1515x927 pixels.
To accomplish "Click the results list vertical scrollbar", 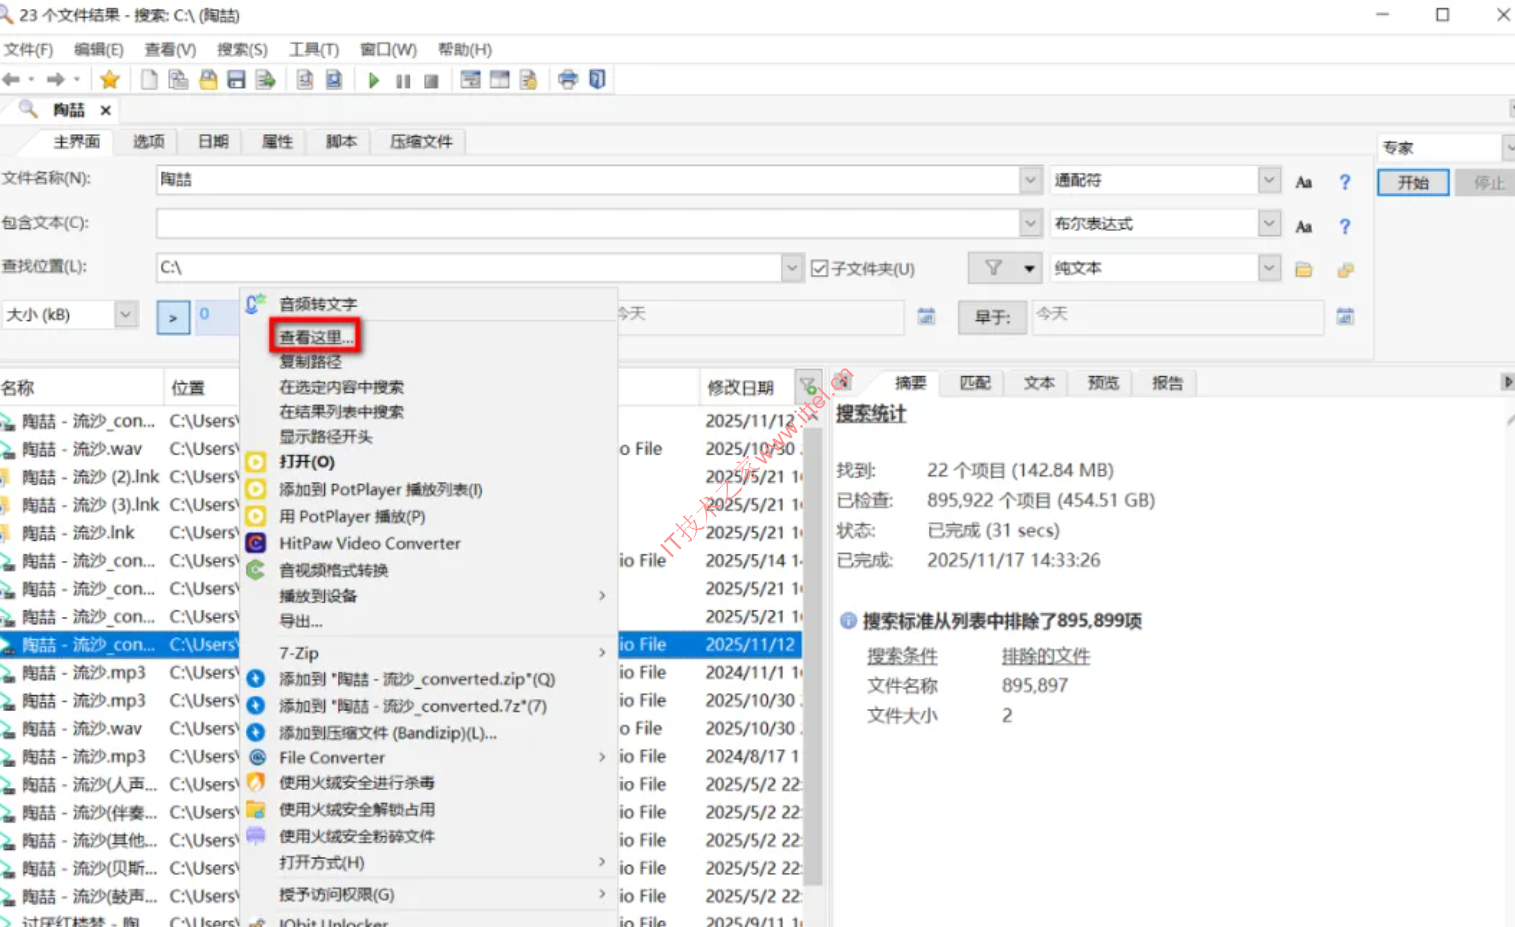I will point(812,650).
